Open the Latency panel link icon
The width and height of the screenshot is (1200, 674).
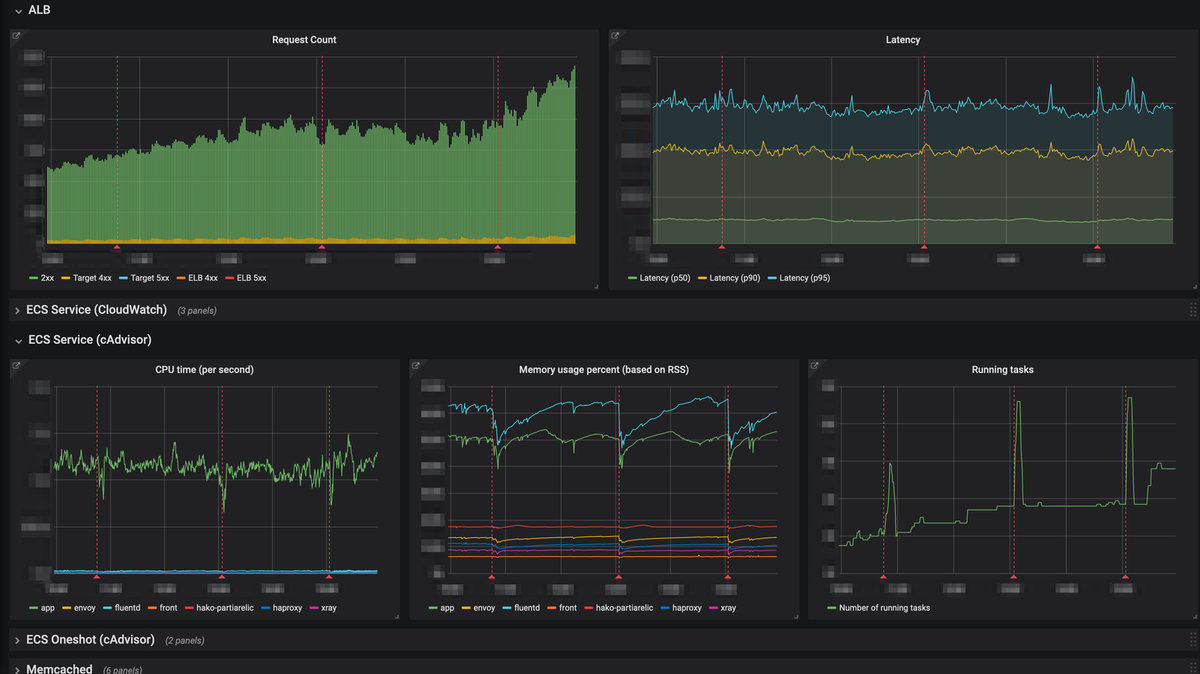pyautogui.click(x=616, y=35)
